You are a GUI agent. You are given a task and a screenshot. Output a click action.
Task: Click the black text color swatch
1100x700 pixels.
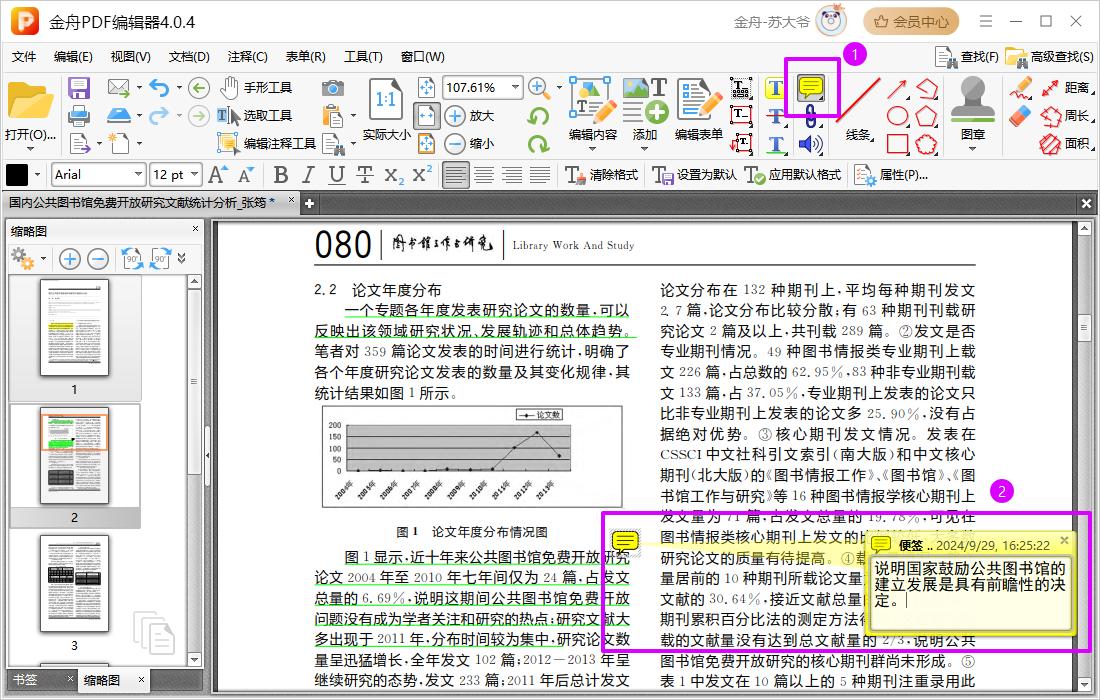coord(18,175)
